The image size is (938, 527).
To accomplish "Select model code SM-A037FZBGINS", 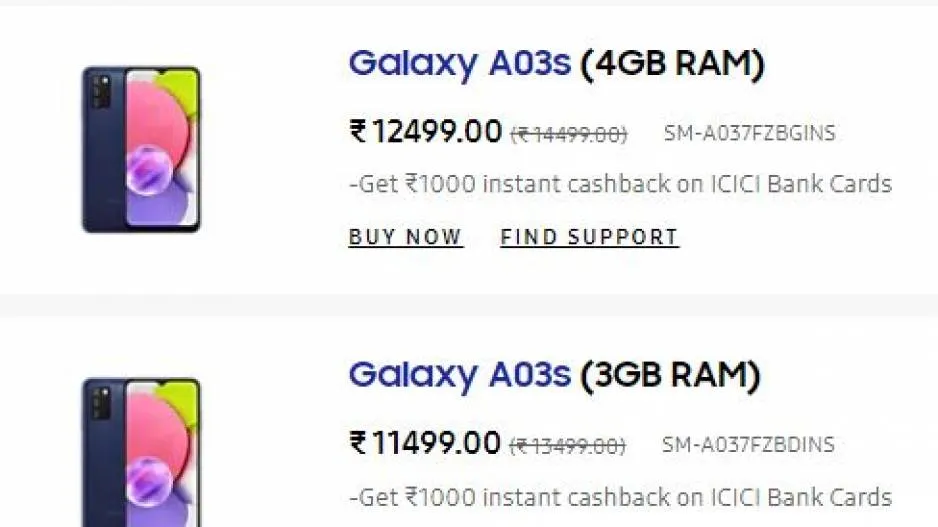I will pyautogui.click(x=749, y=134).
